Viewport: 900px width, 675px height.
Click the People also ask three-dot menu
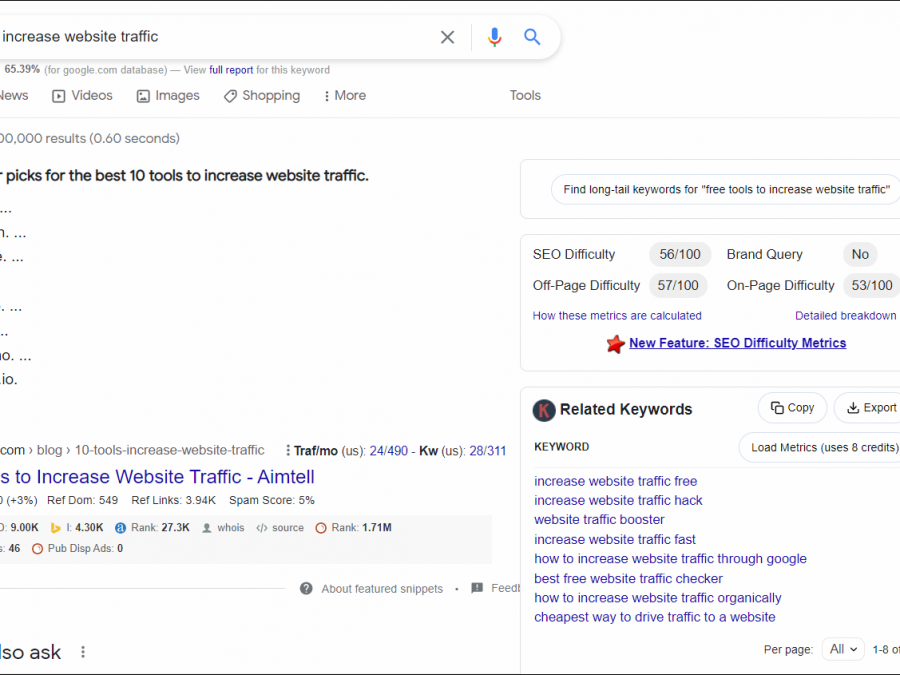tap(83, 652)
